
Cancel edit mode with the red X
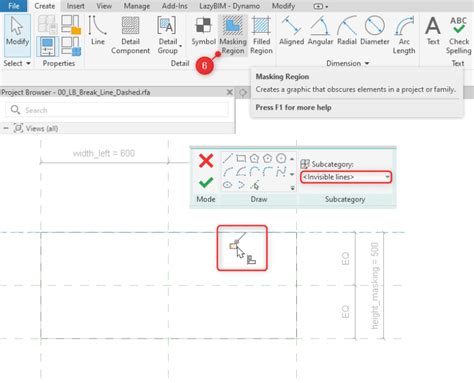tap(206, 160)
